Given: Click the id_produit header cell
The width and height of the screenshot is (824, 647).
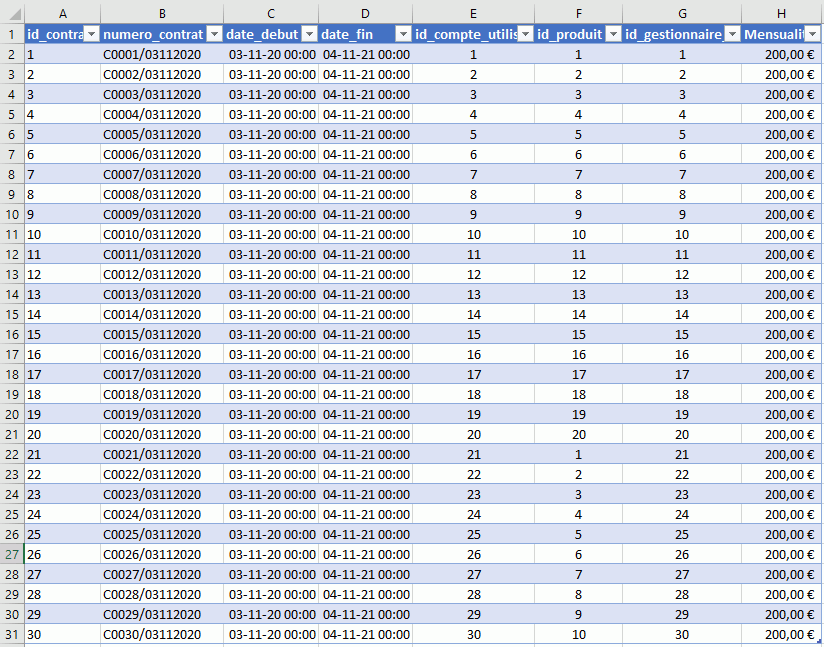Looking at the screenshot, I should pyautogui.click(x=579, y=35).
